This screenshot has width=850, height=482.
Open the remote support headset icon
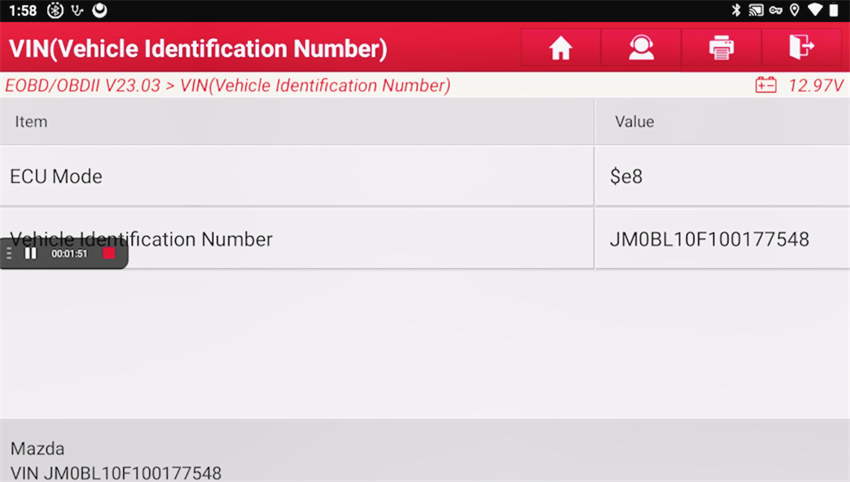641,48
